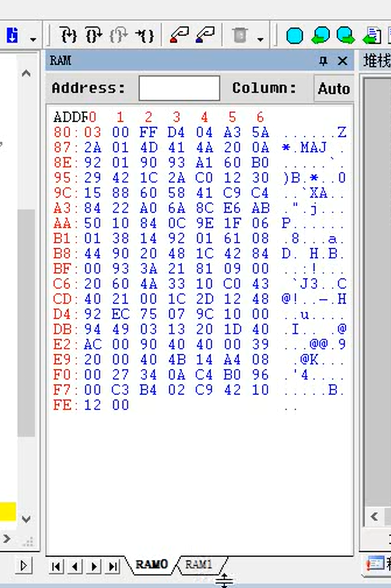
Task: Click the download arrow icon in toolbar
Action: pos(12,35)
